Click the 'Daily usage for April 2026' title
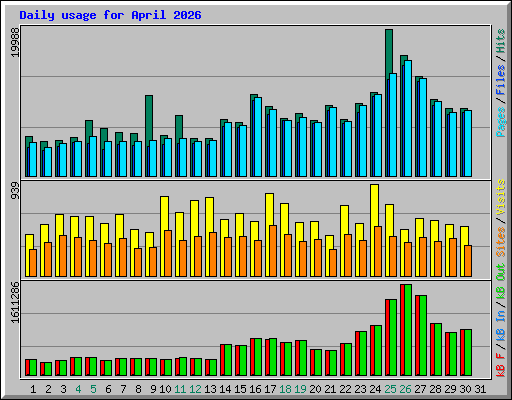512x400 pixels. point(110,15)
